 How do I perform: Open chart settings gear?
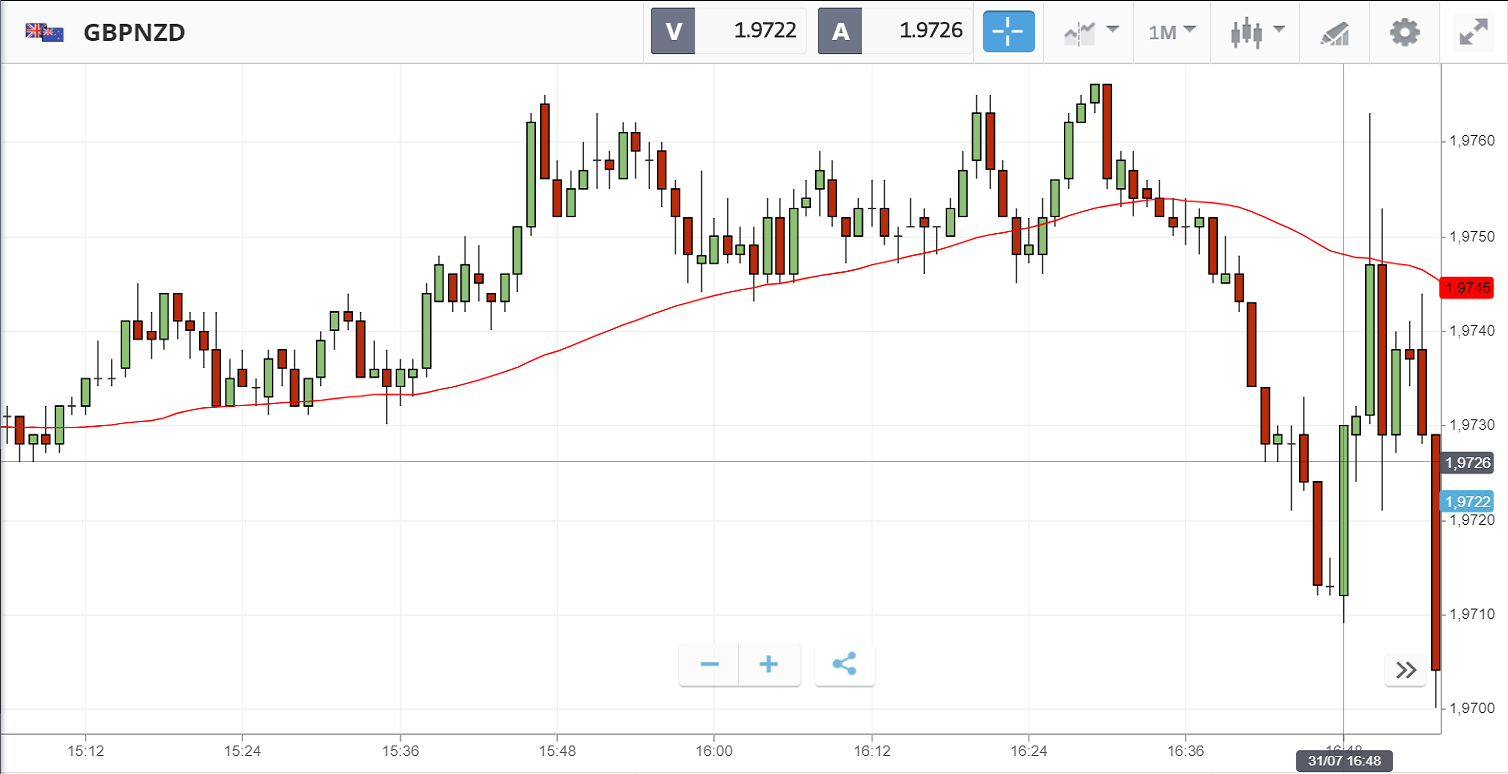tap(1404, 32)
